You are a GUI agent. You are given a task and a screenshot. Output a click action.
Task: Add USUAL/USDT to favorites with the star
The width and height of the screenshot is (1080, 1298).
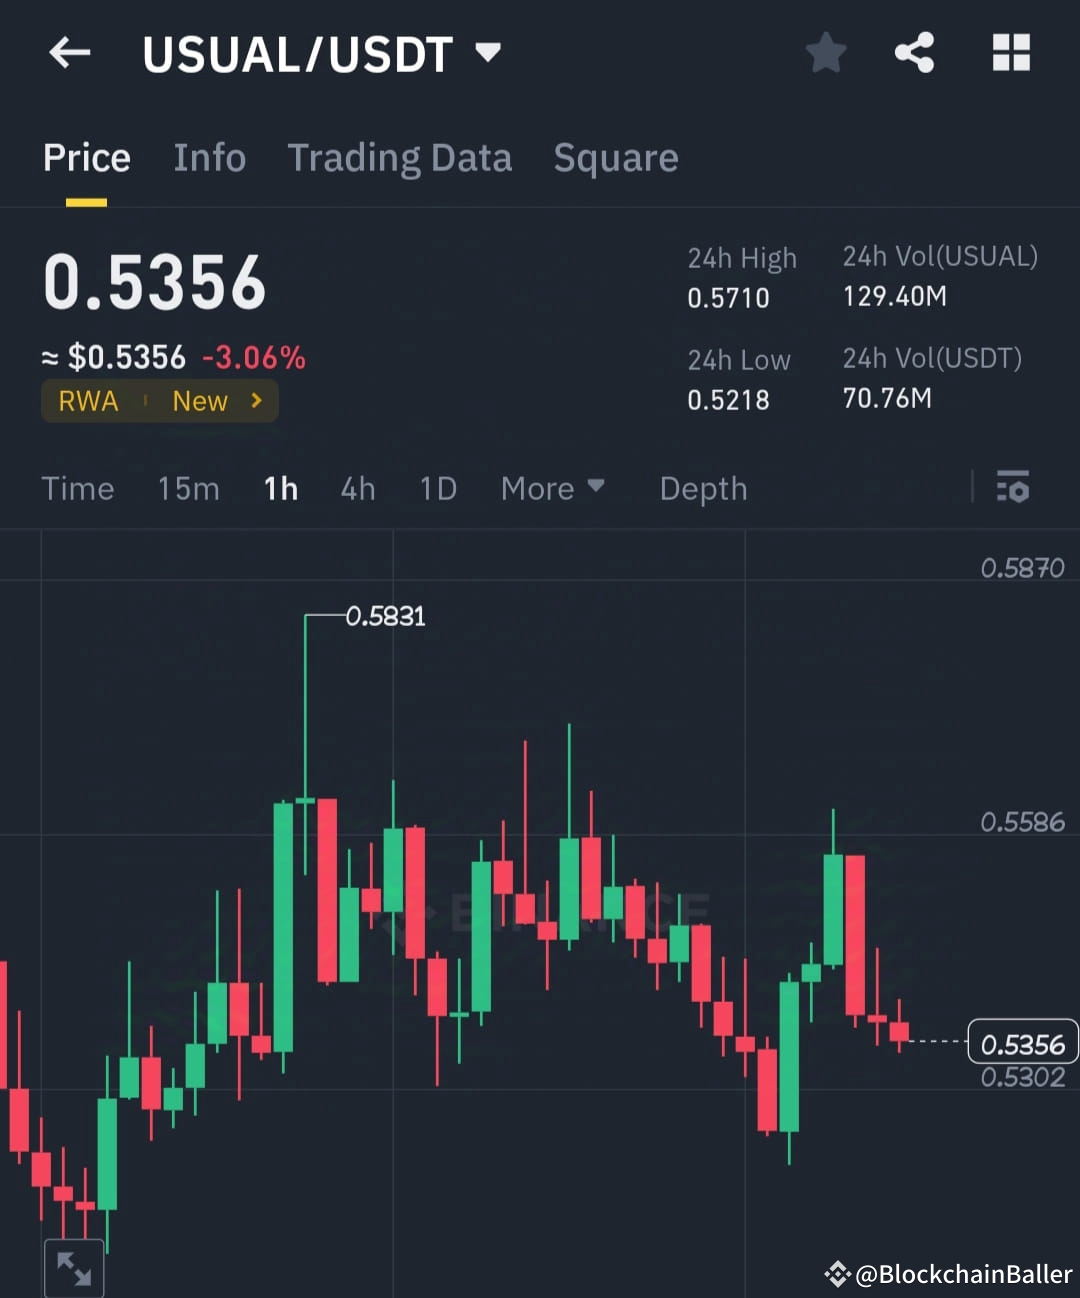[826, 54]
